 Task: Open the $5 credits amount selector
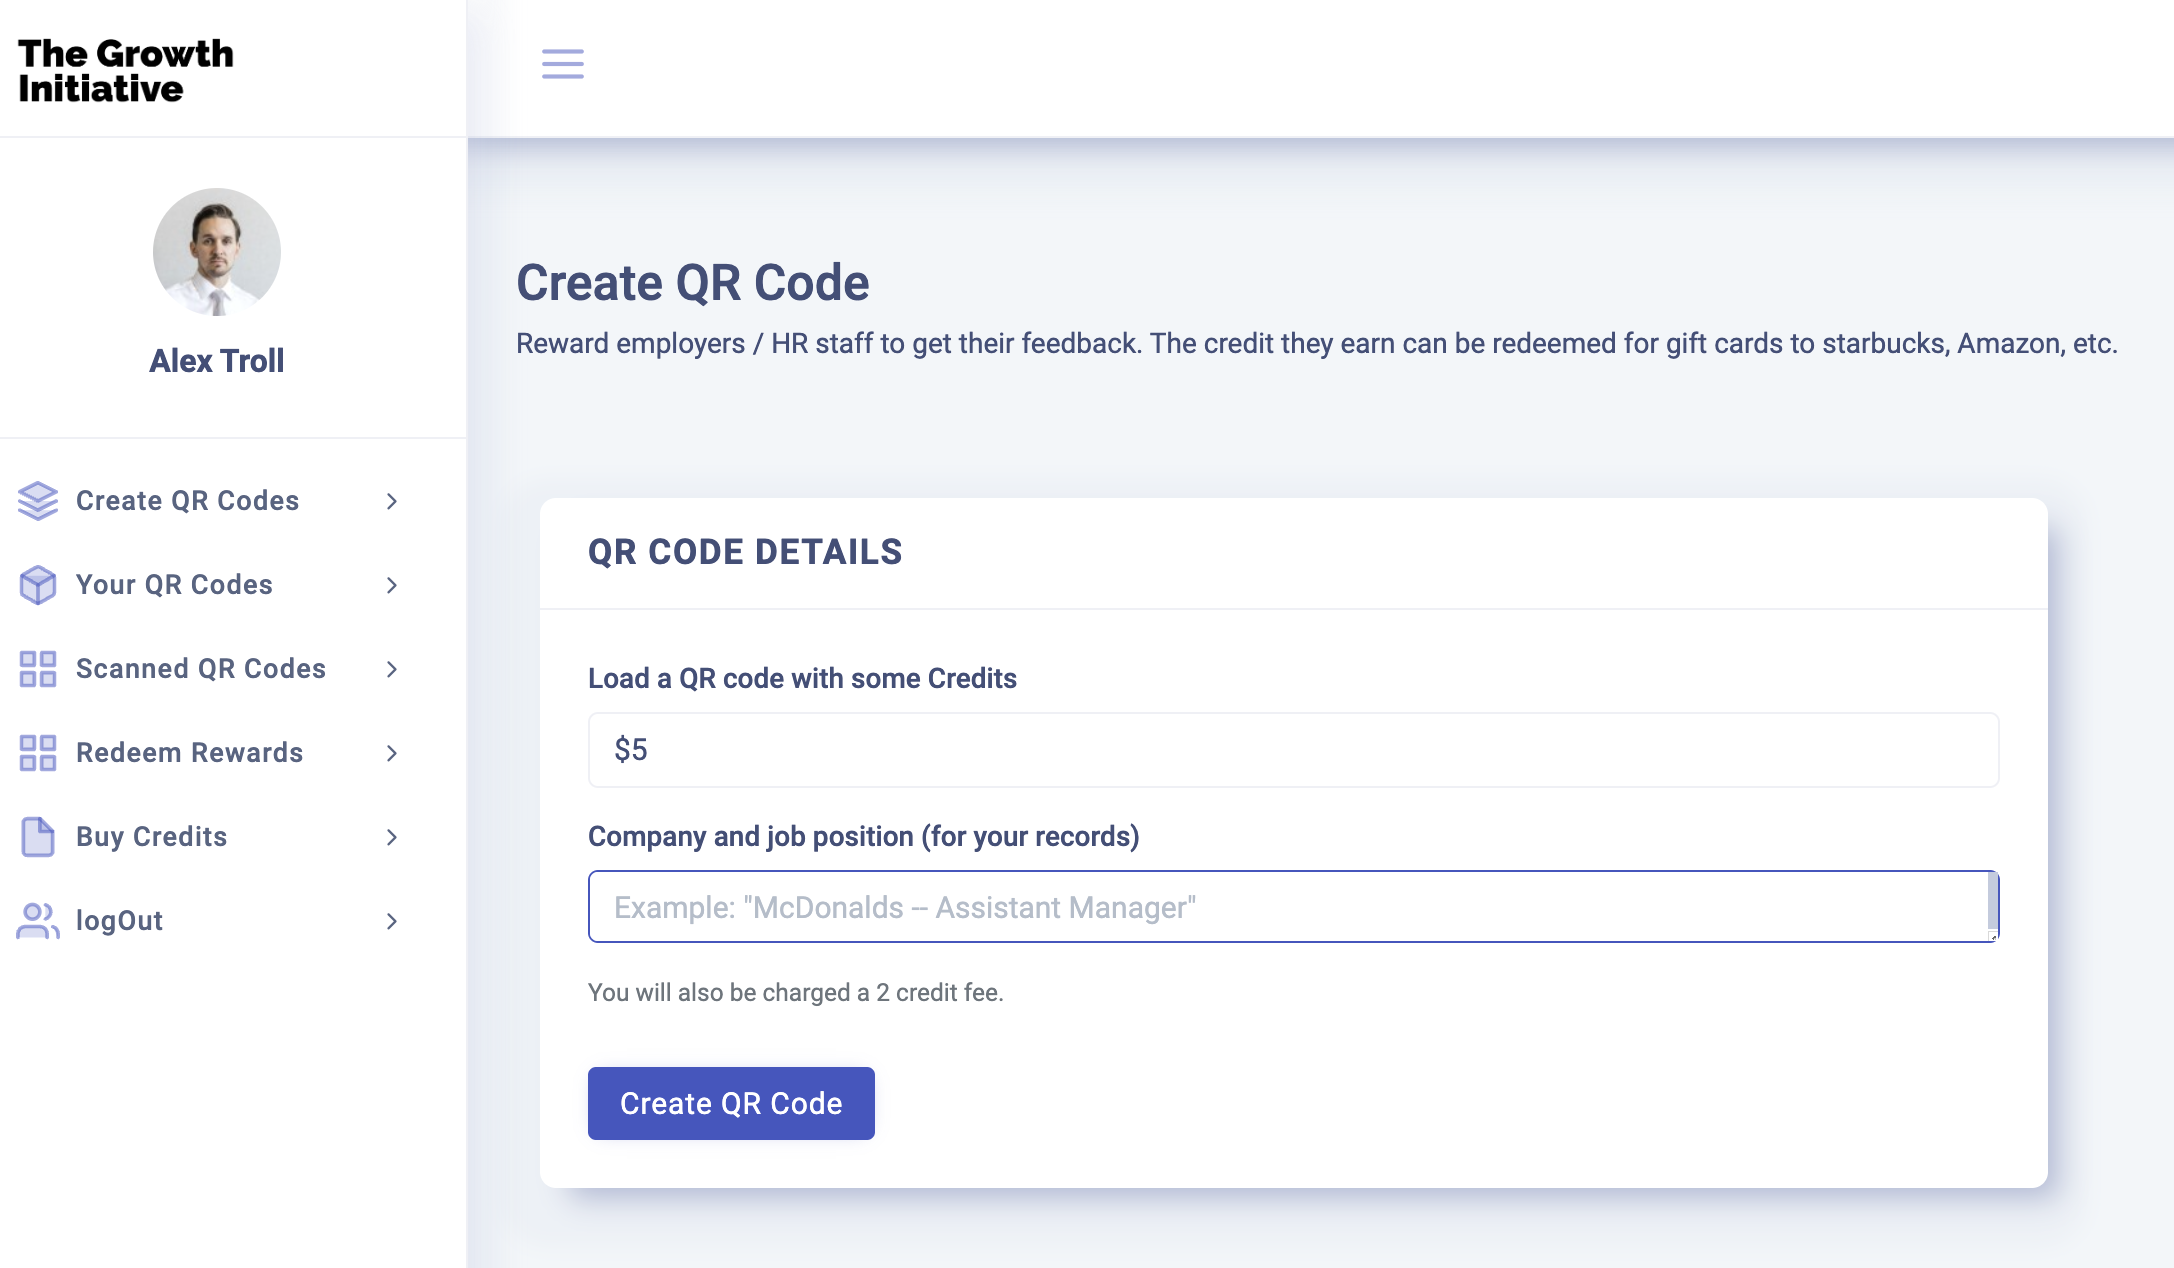[1293, 750]
